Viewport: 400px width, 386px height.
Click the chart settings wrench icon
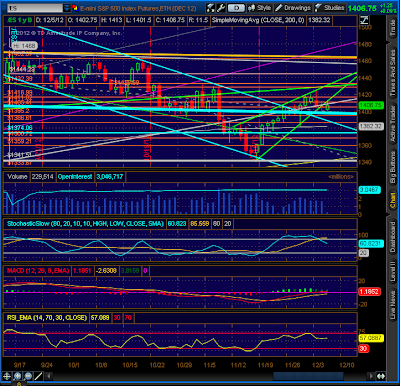(x=220, y=8)
